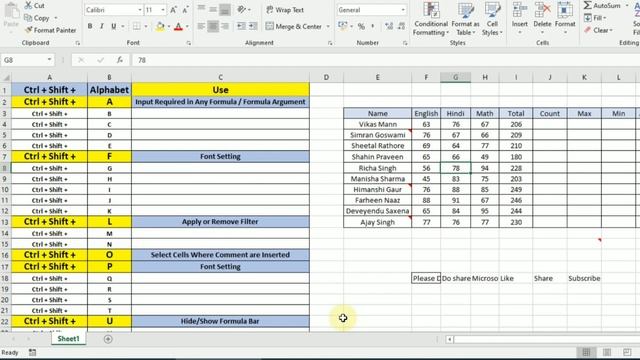
Task: Click the Copy button
Action: [x=37, y=18]
